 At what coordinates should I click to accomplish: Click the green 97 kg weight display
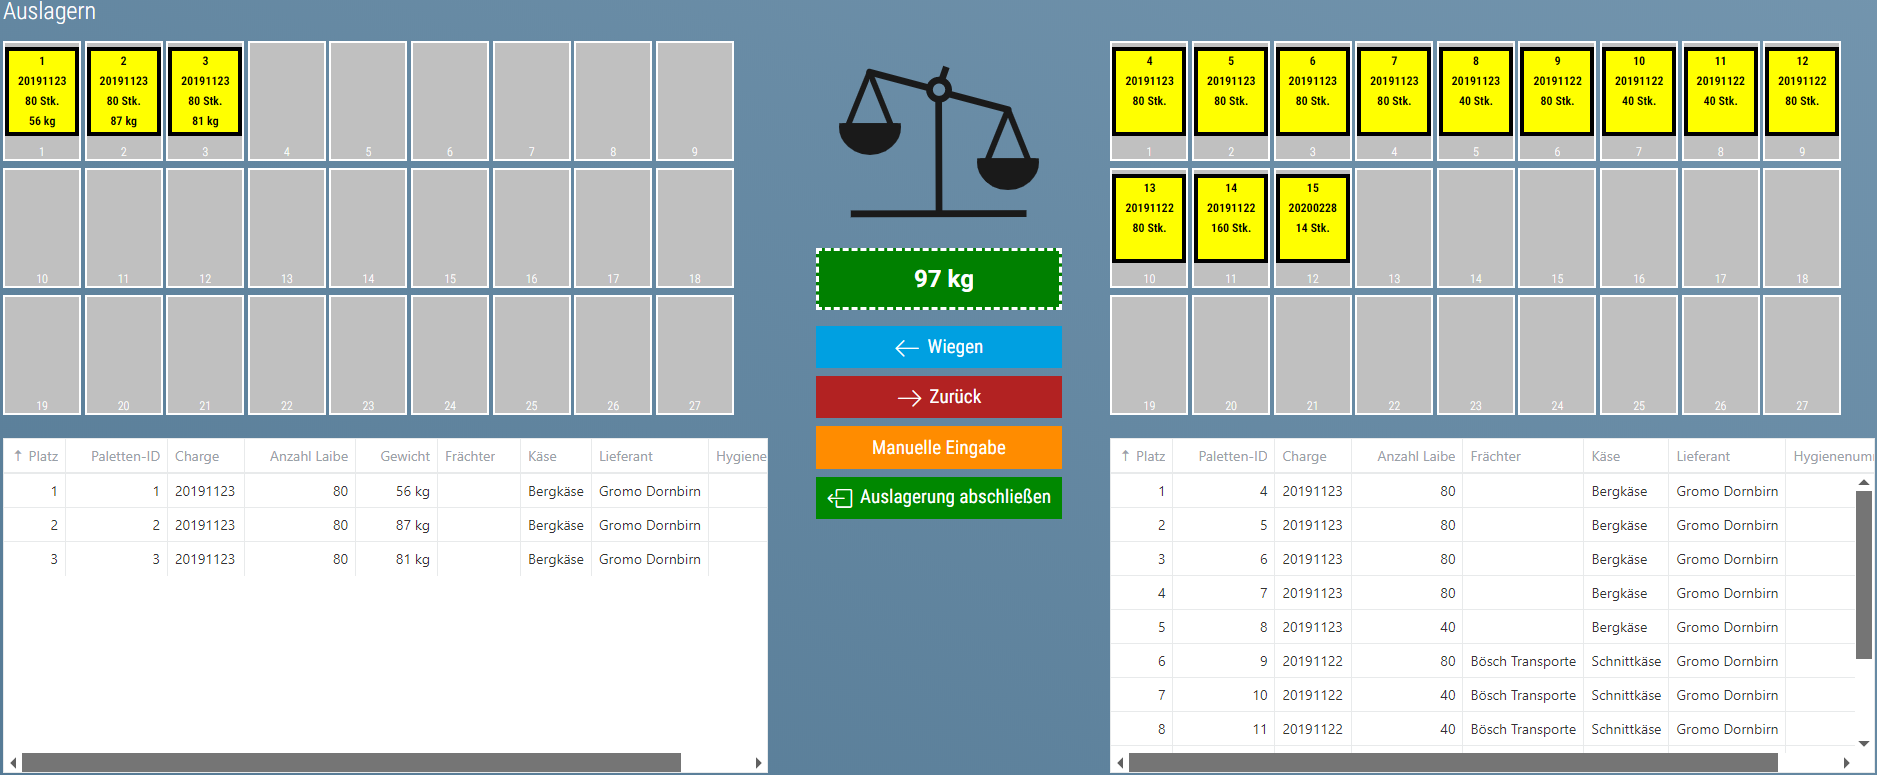click(x=938, y=279)
